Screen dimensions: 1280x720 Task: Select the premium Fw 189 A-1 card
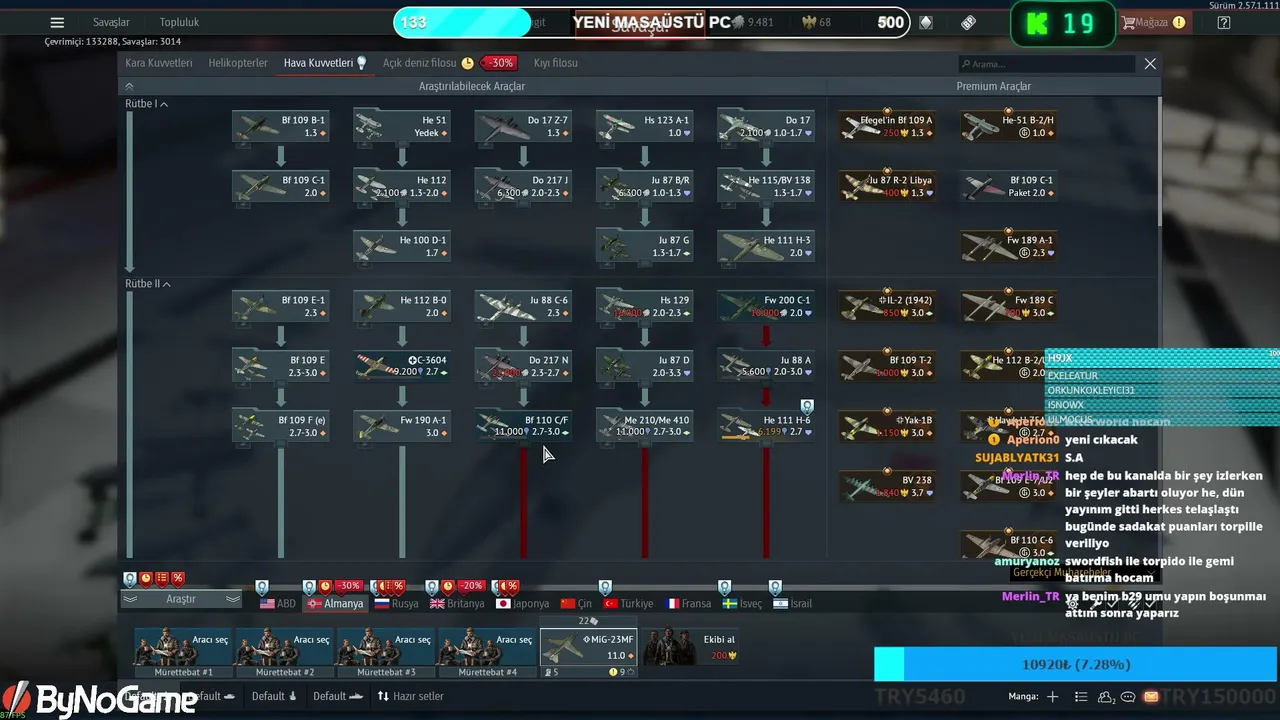coord(1009,247)
